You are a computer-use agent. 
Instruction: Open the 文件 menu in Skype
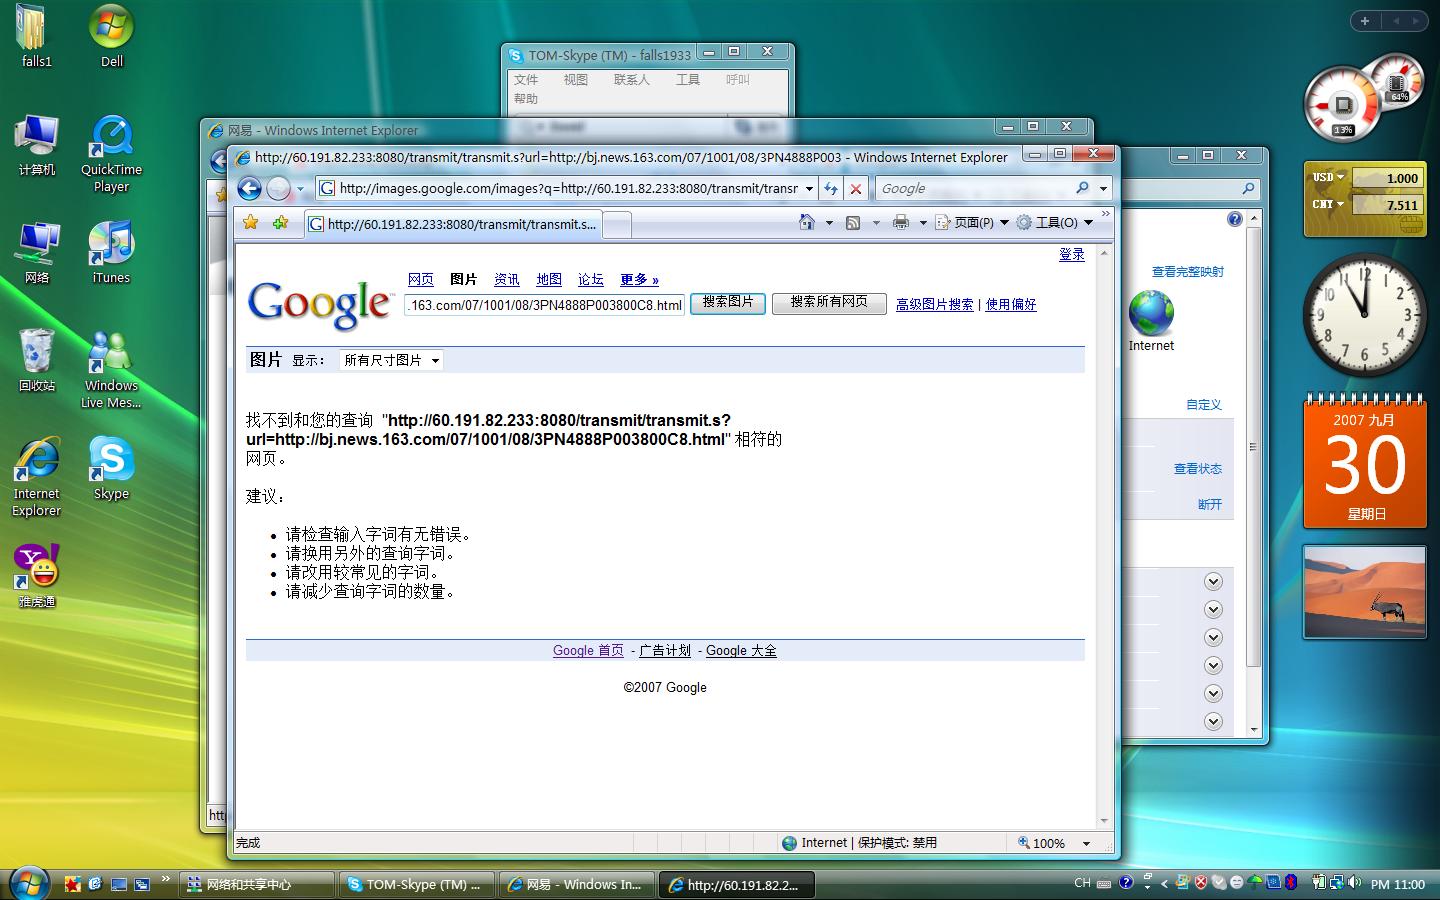[x=526, y=80]
